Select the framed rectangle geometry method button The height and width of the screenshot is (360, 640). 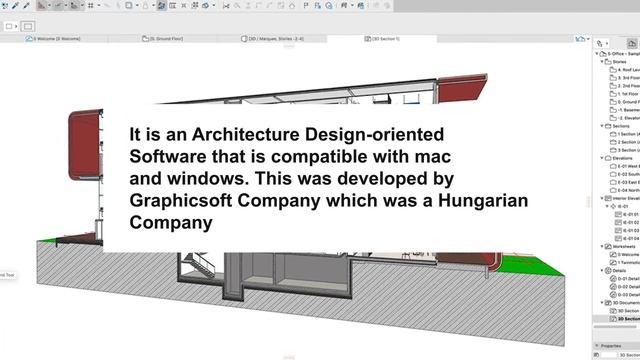(28, 27)
